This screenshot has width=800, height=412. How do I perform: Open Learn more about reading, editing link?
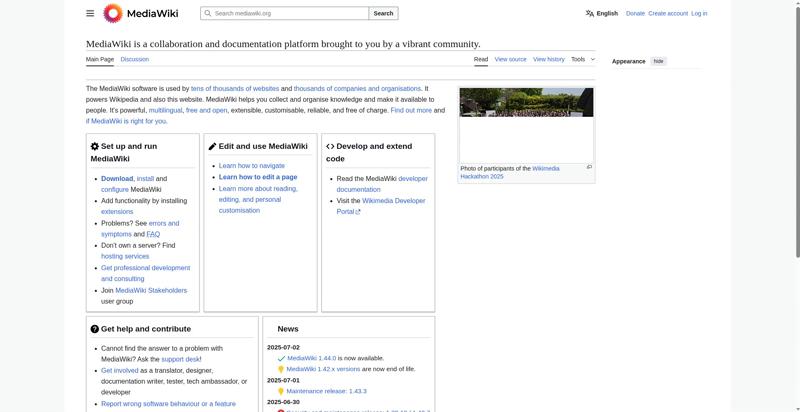click(258, 199)
